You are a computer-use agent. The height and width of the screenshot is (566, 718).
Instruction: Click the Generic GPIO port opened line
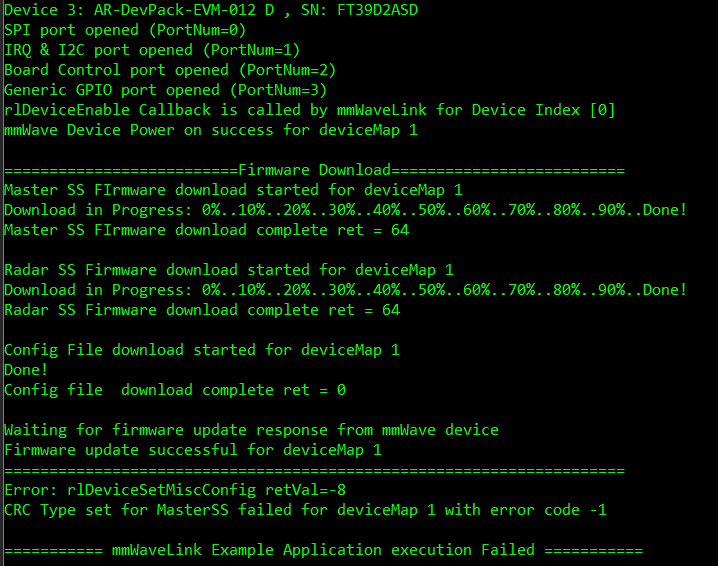point(165,90)
